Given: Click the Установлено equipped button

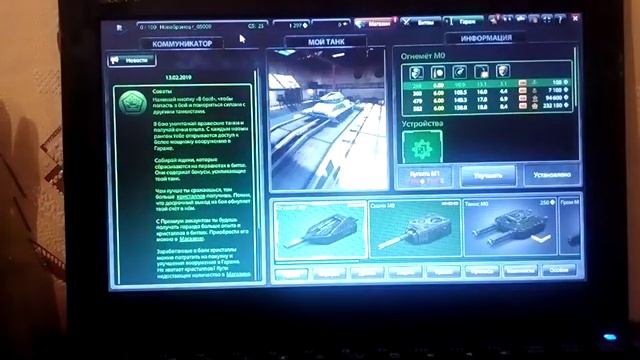Looking at the screenshot, I should coord(551,175).
